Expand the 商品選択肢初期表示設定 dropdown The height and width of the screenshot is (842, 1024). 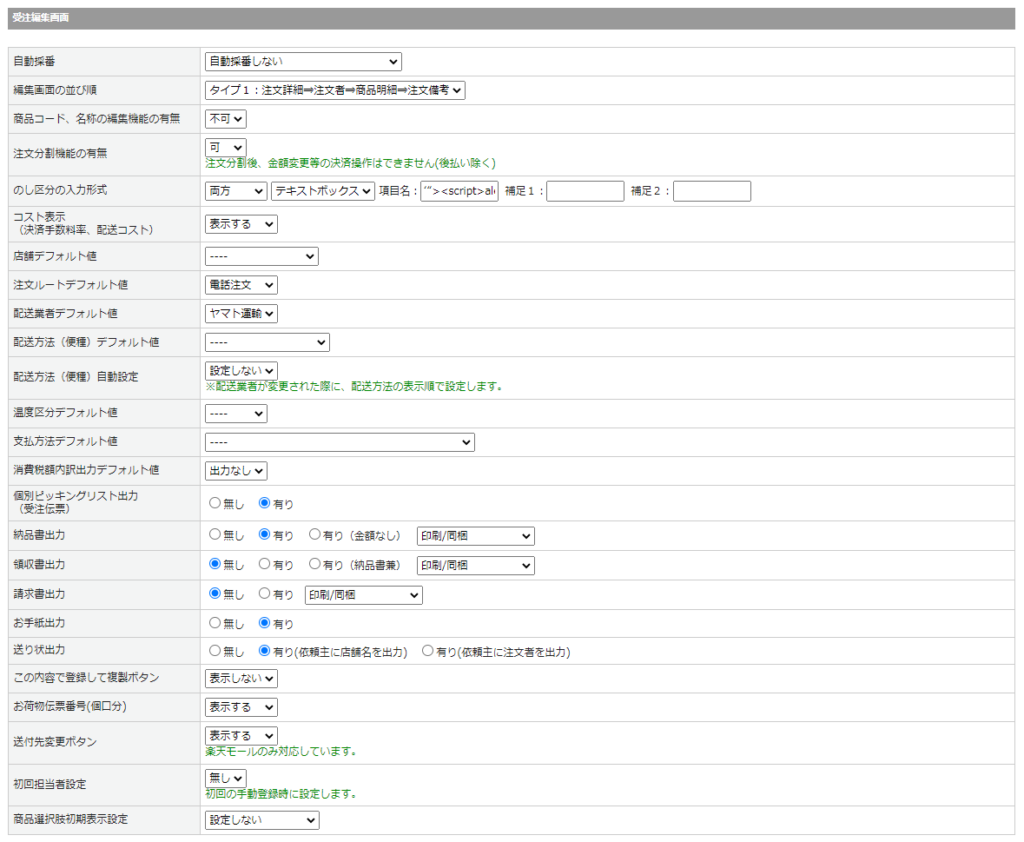261,820
